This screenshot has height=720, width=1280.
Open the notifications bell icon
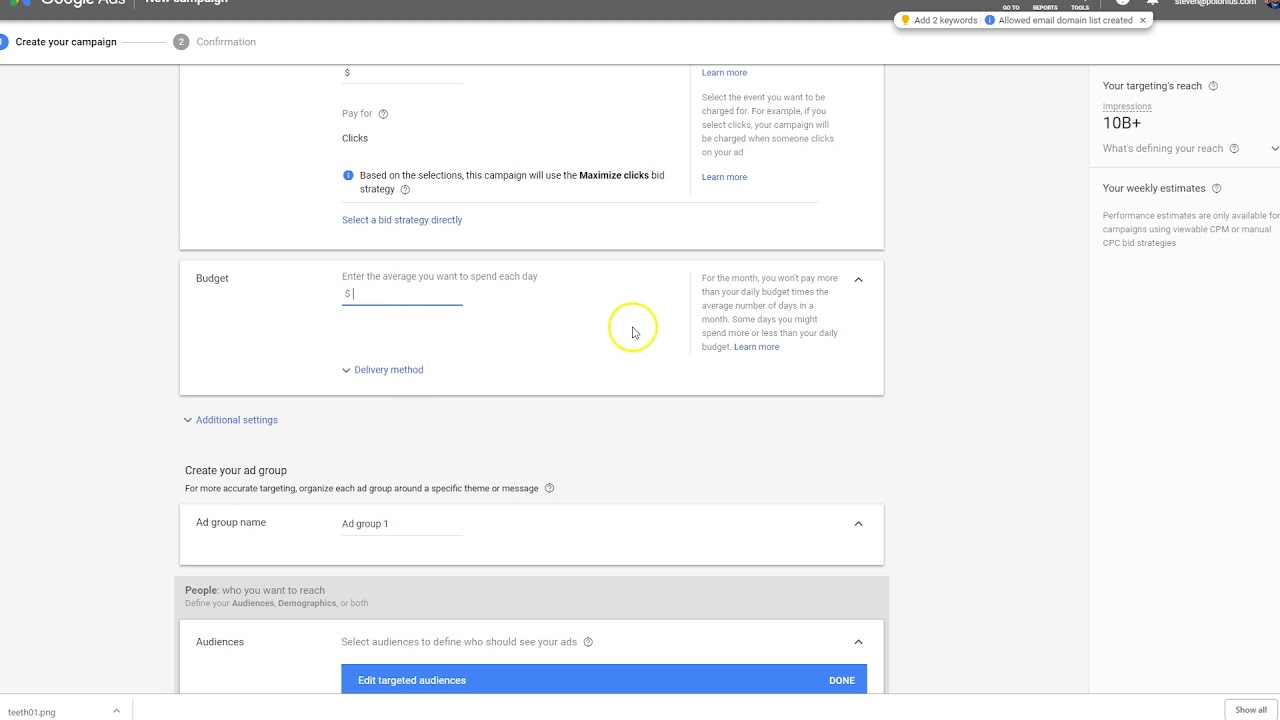1152,3
